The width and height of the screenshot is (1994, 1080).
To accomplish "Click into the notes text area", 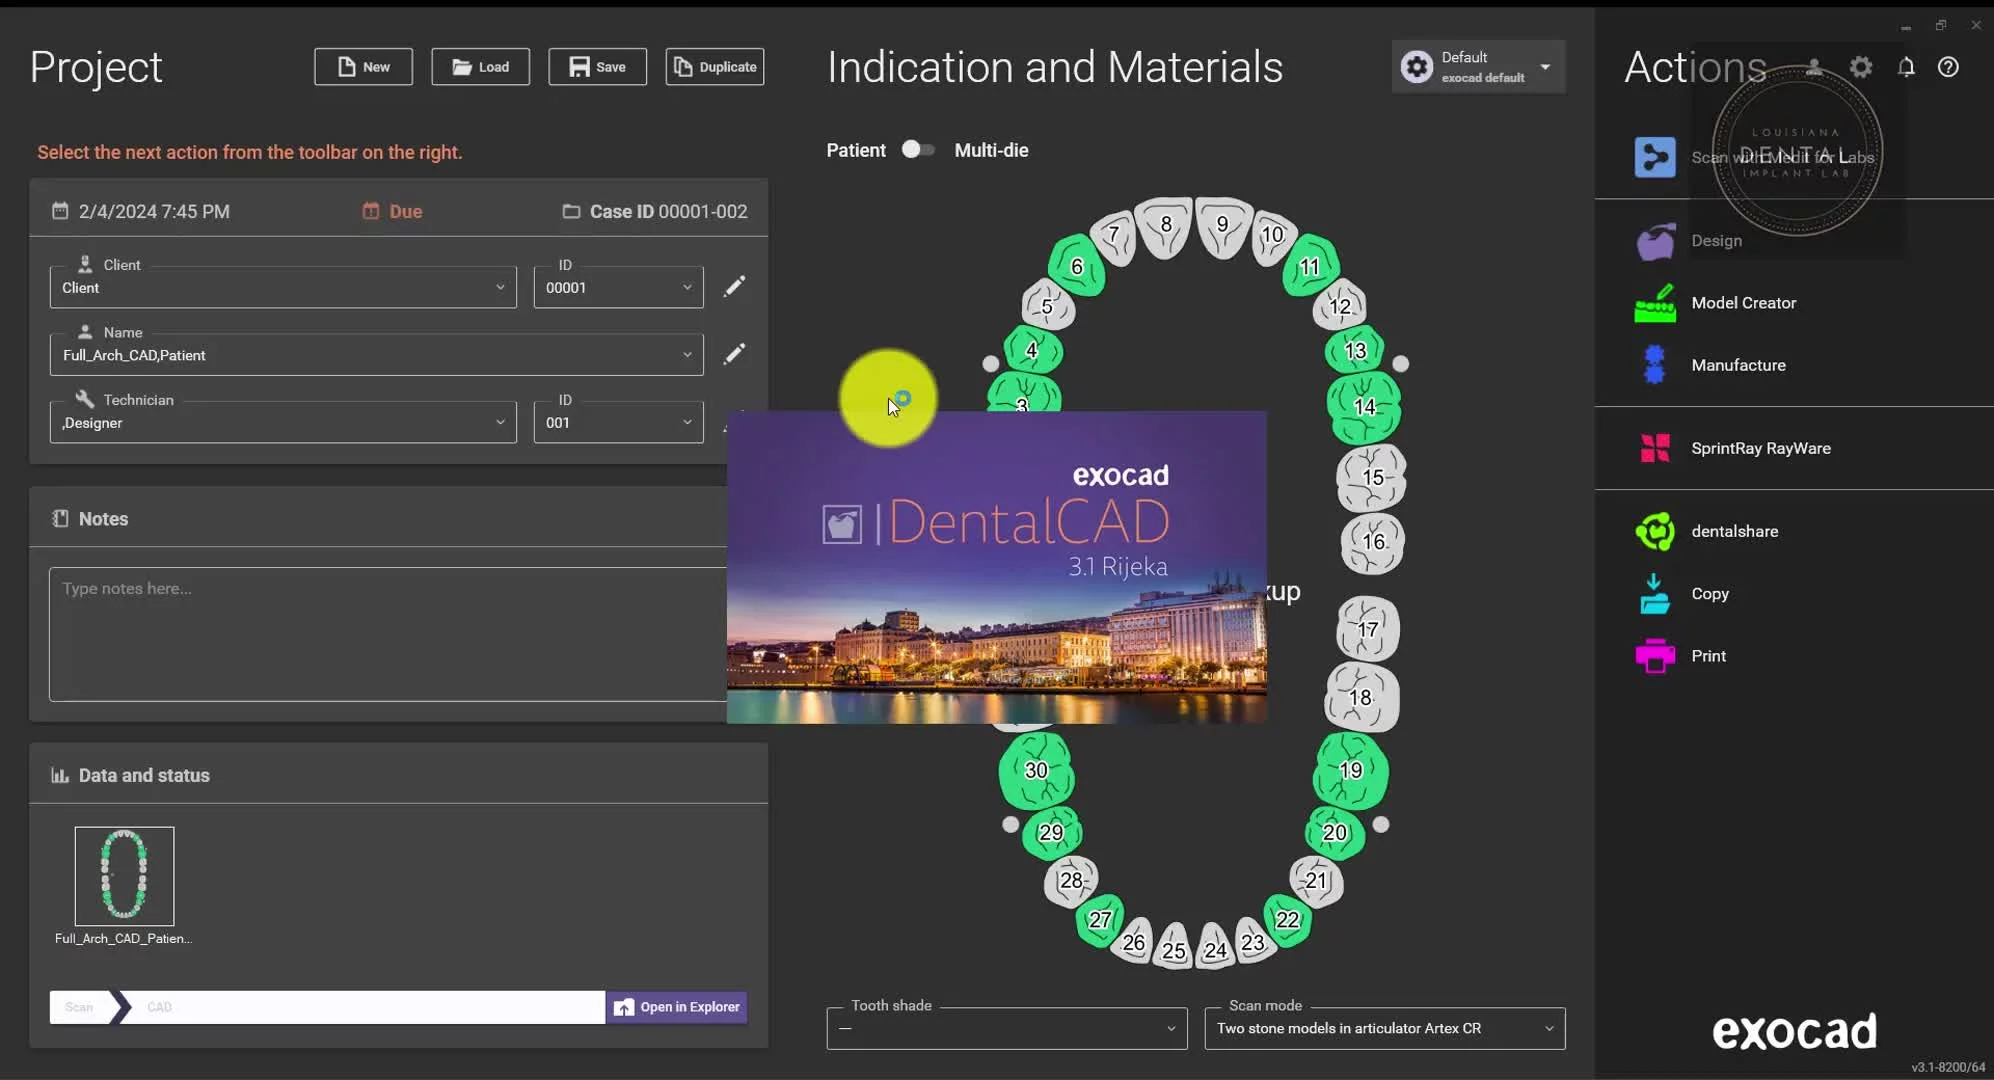I will click(x=388, y=634).
